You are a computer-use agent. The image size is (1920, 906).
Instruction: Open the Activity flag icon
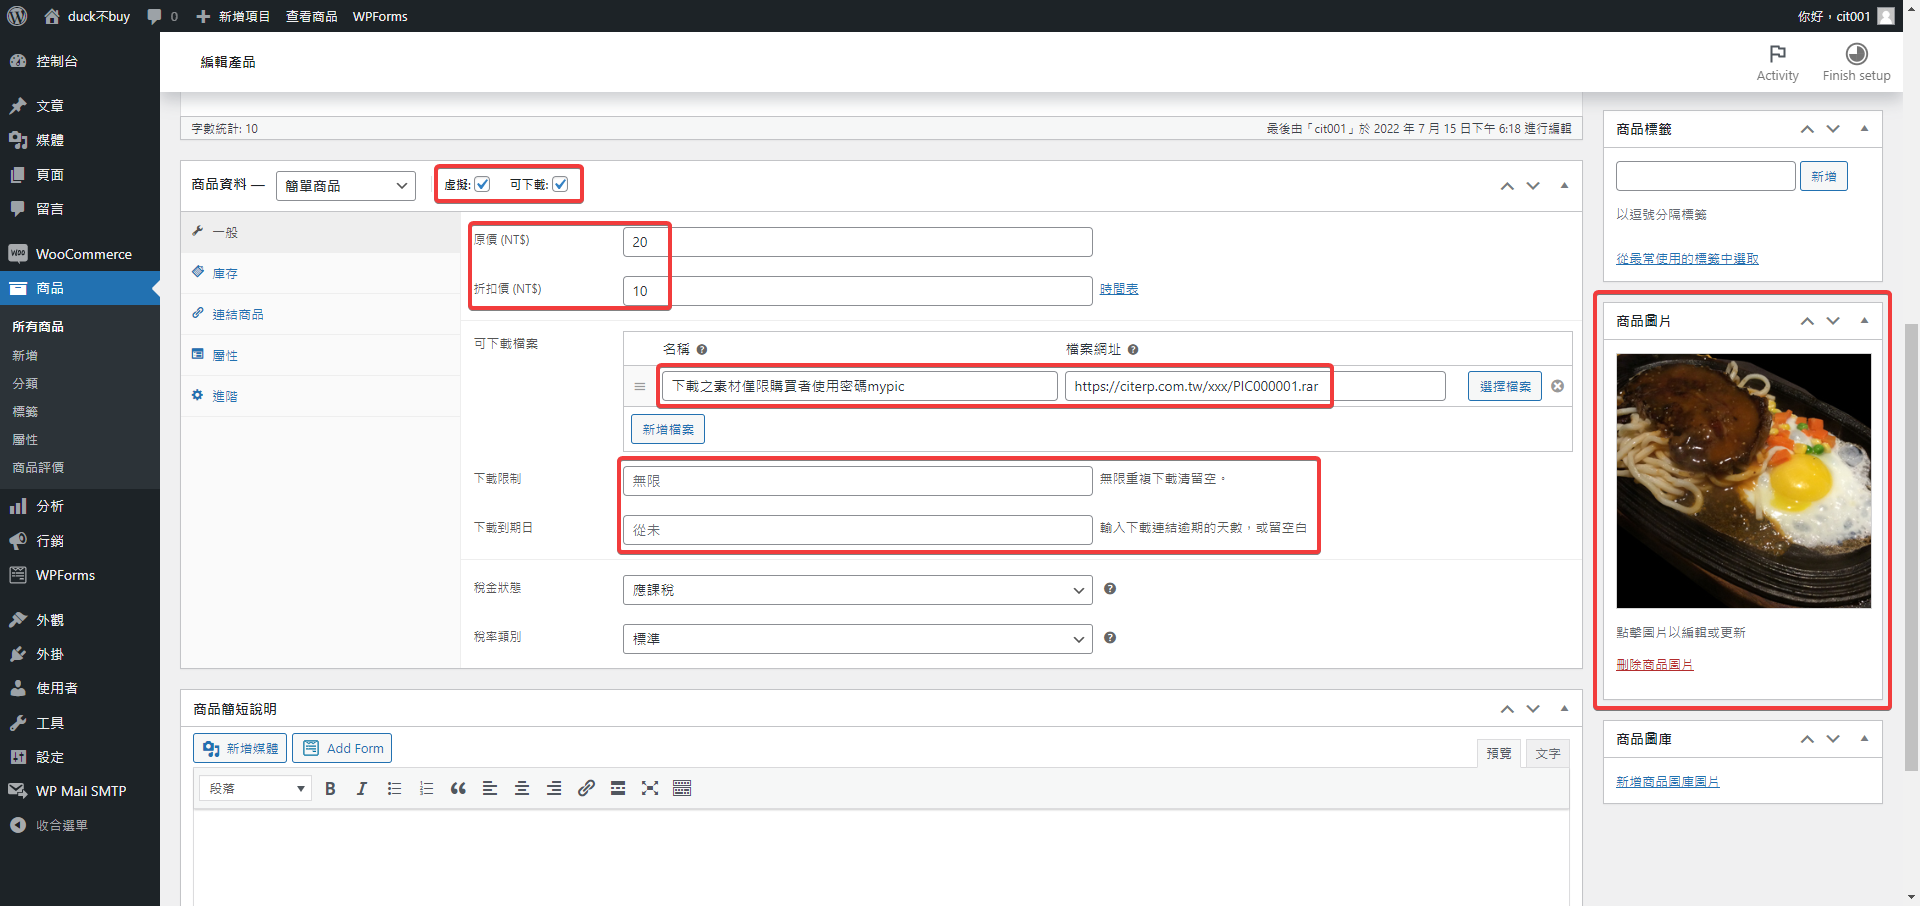tap(1777, 54)
